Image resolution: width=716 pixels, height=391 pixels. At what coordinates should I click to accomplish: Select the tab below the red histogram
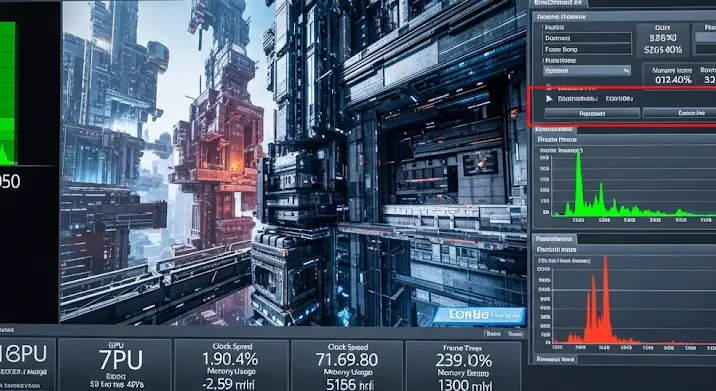[x=554, y=359]
